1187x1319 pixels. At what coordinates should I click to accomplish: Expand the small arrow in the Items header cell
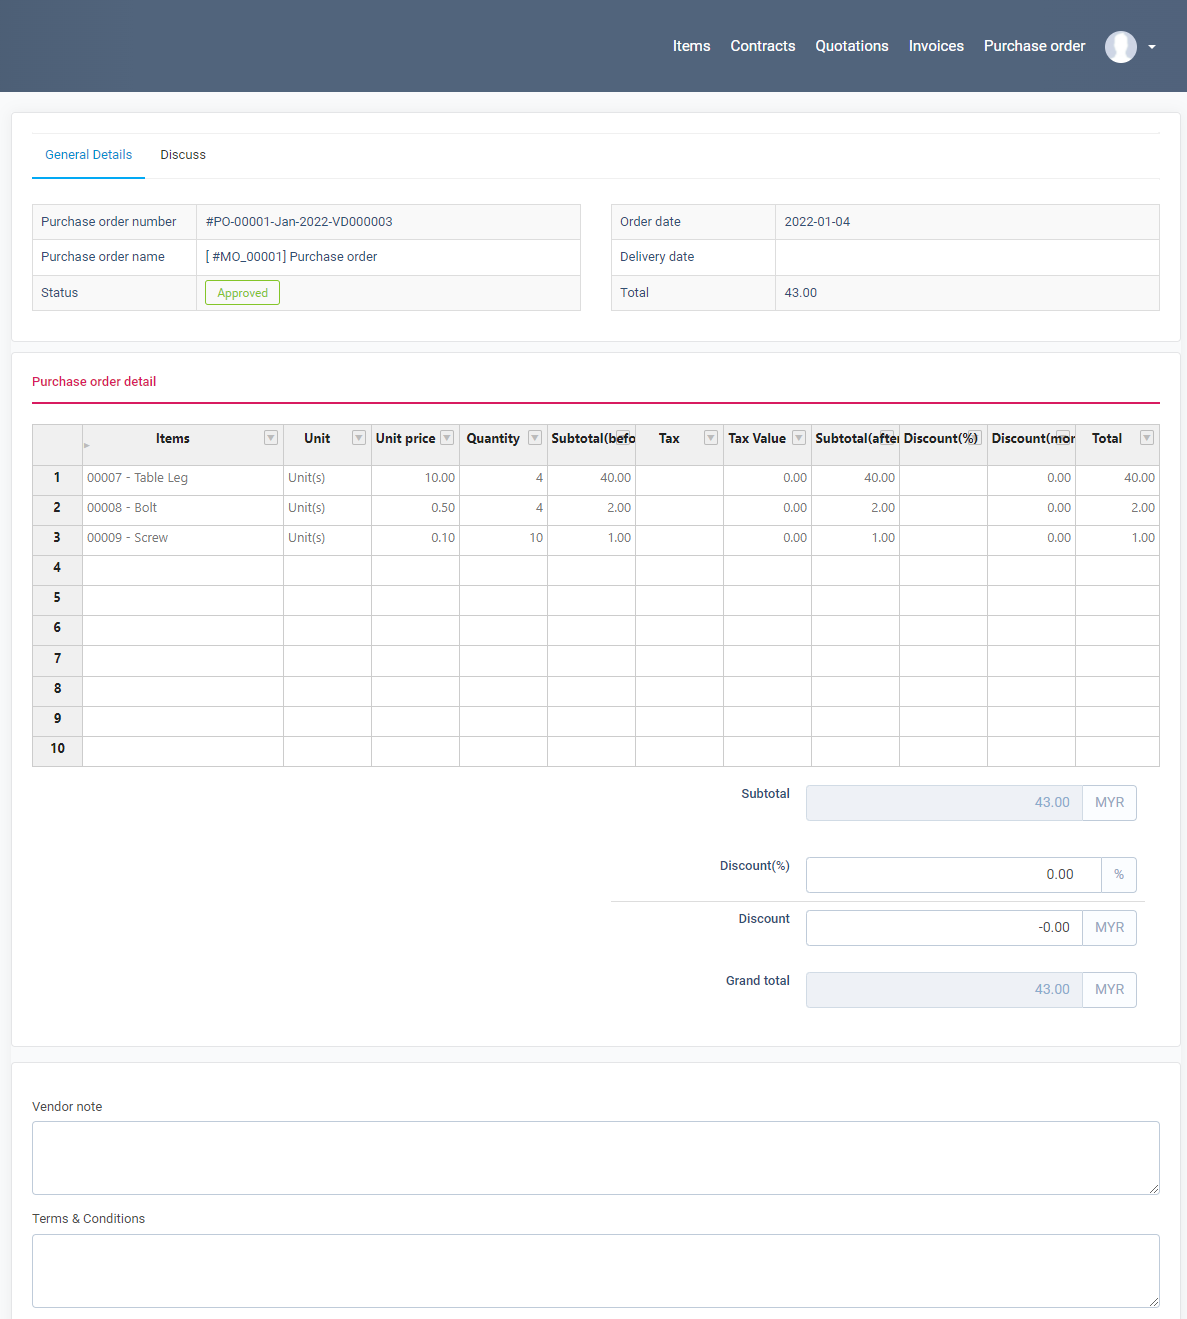[x=86, y=443]
